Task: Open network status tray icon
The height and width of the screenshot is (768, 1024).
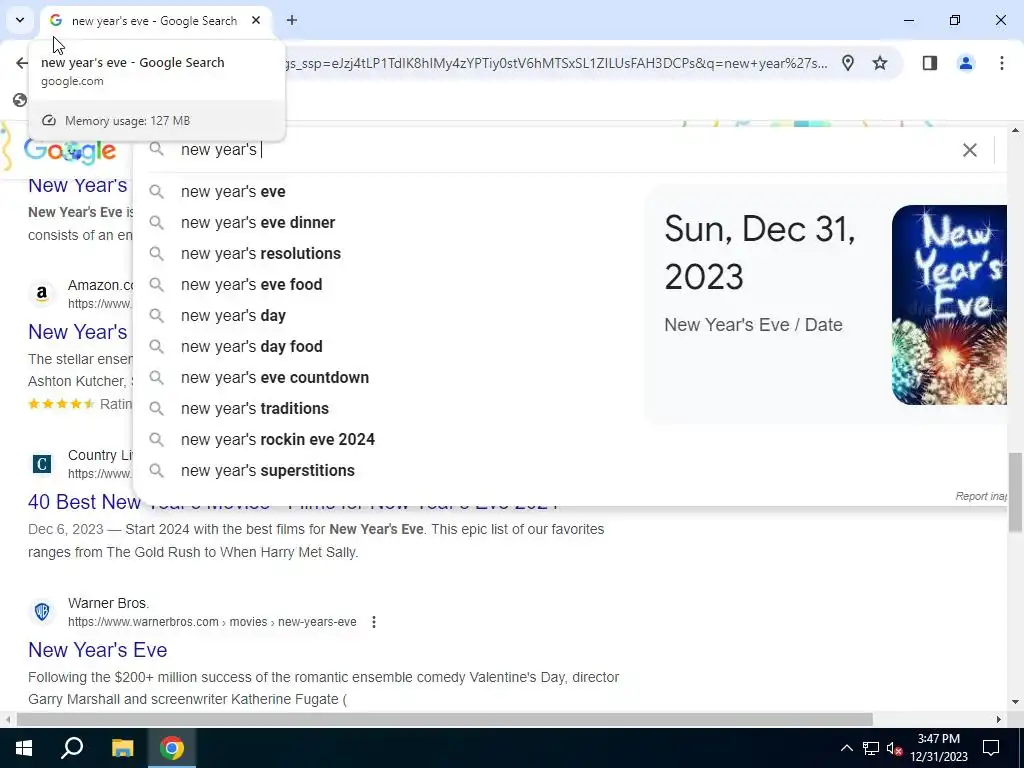Action: [x=871, y=748]
